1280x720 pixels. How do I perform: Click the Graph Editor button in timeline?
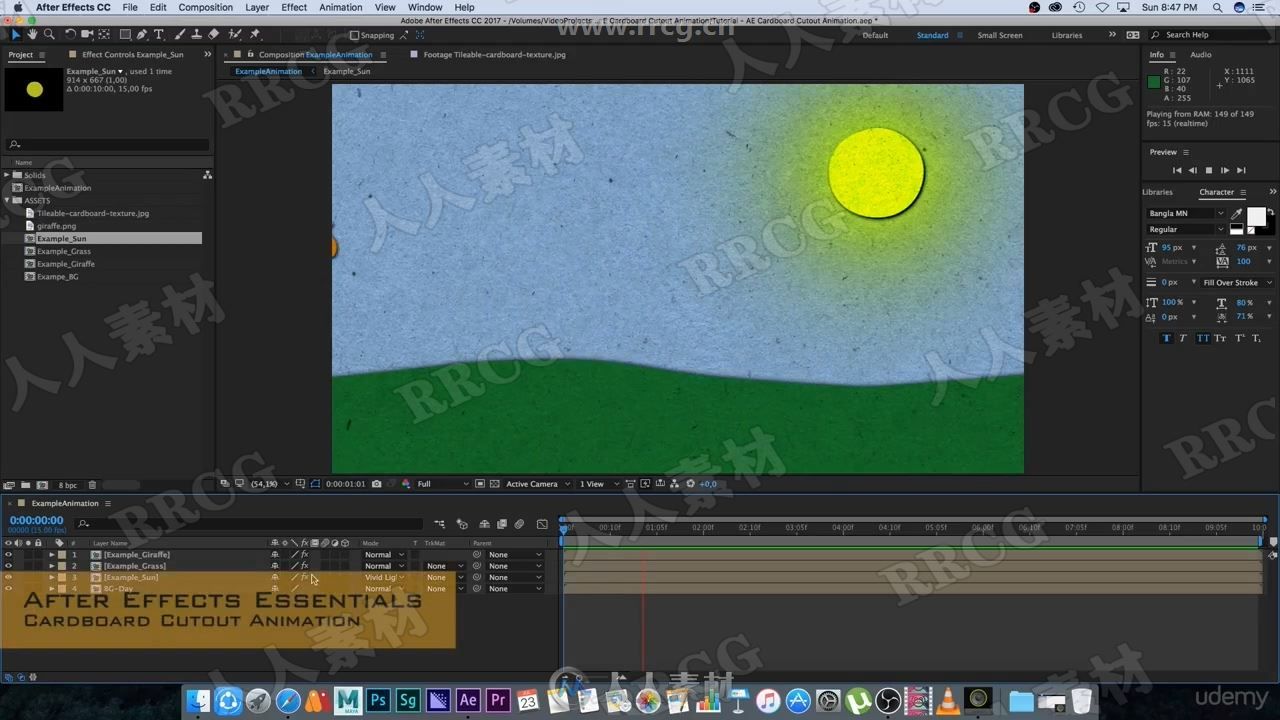542,524
